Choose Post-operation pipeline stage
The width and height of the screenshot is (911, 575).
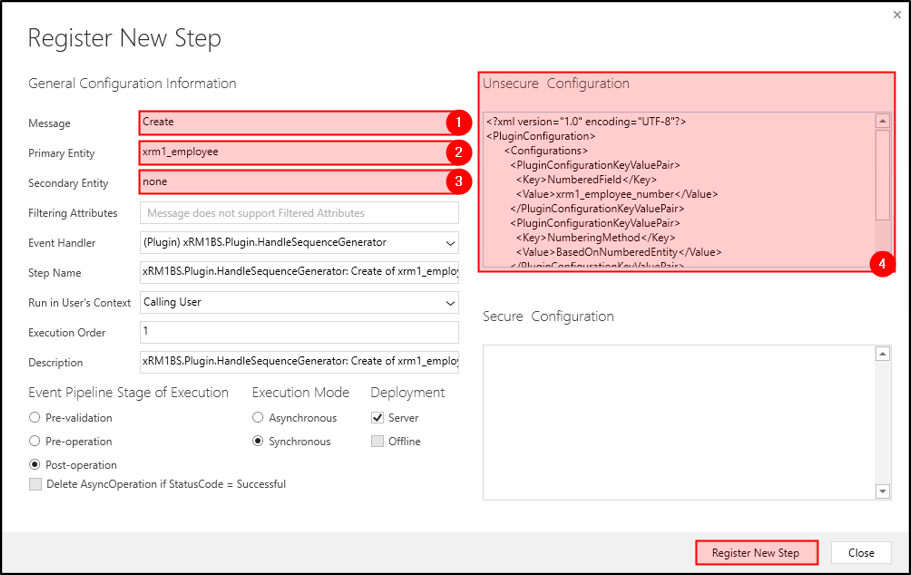tap(36, 465)
